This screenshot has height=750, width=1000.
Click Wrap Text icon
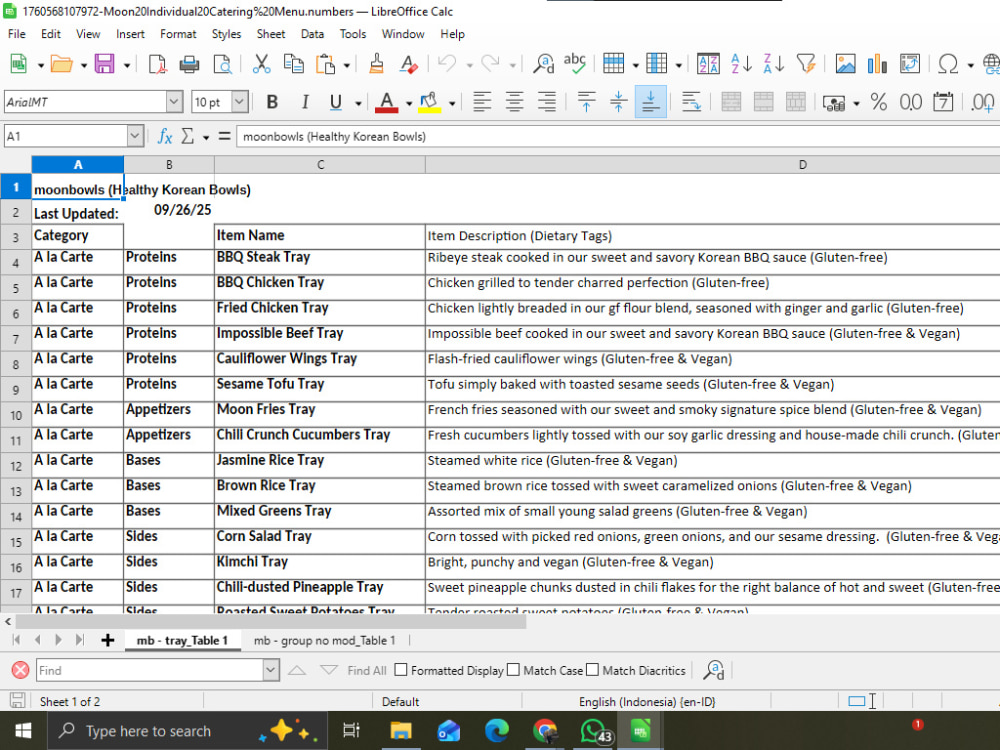691,101
